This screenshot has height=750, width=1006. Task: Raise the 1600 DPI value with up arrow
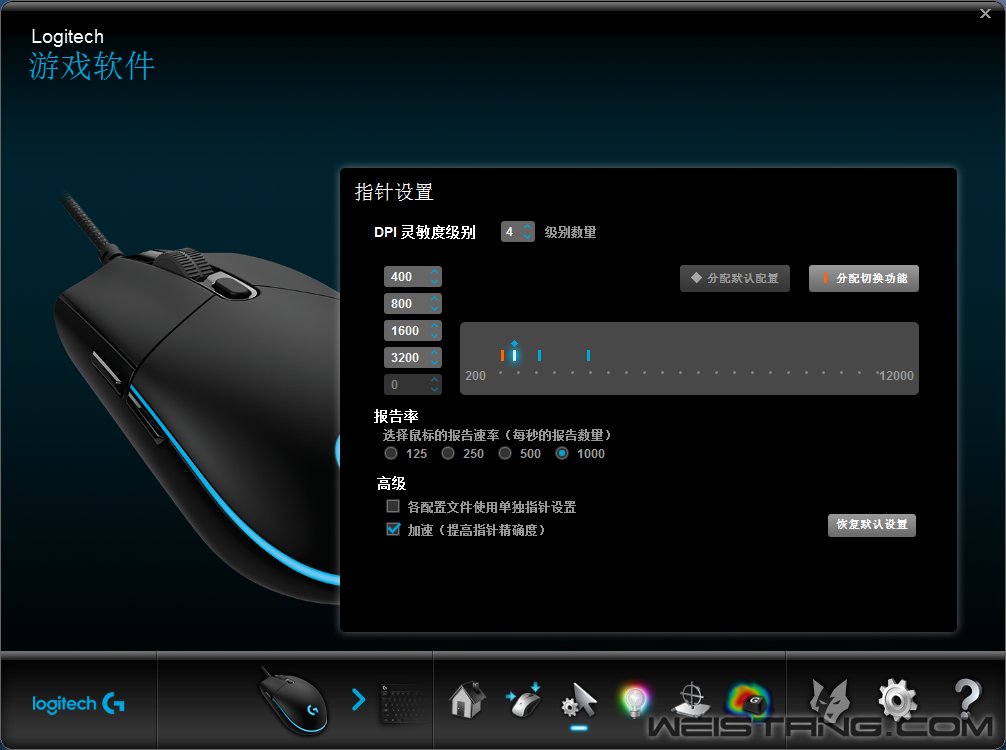pyautogui.click(x=435, y=326)
